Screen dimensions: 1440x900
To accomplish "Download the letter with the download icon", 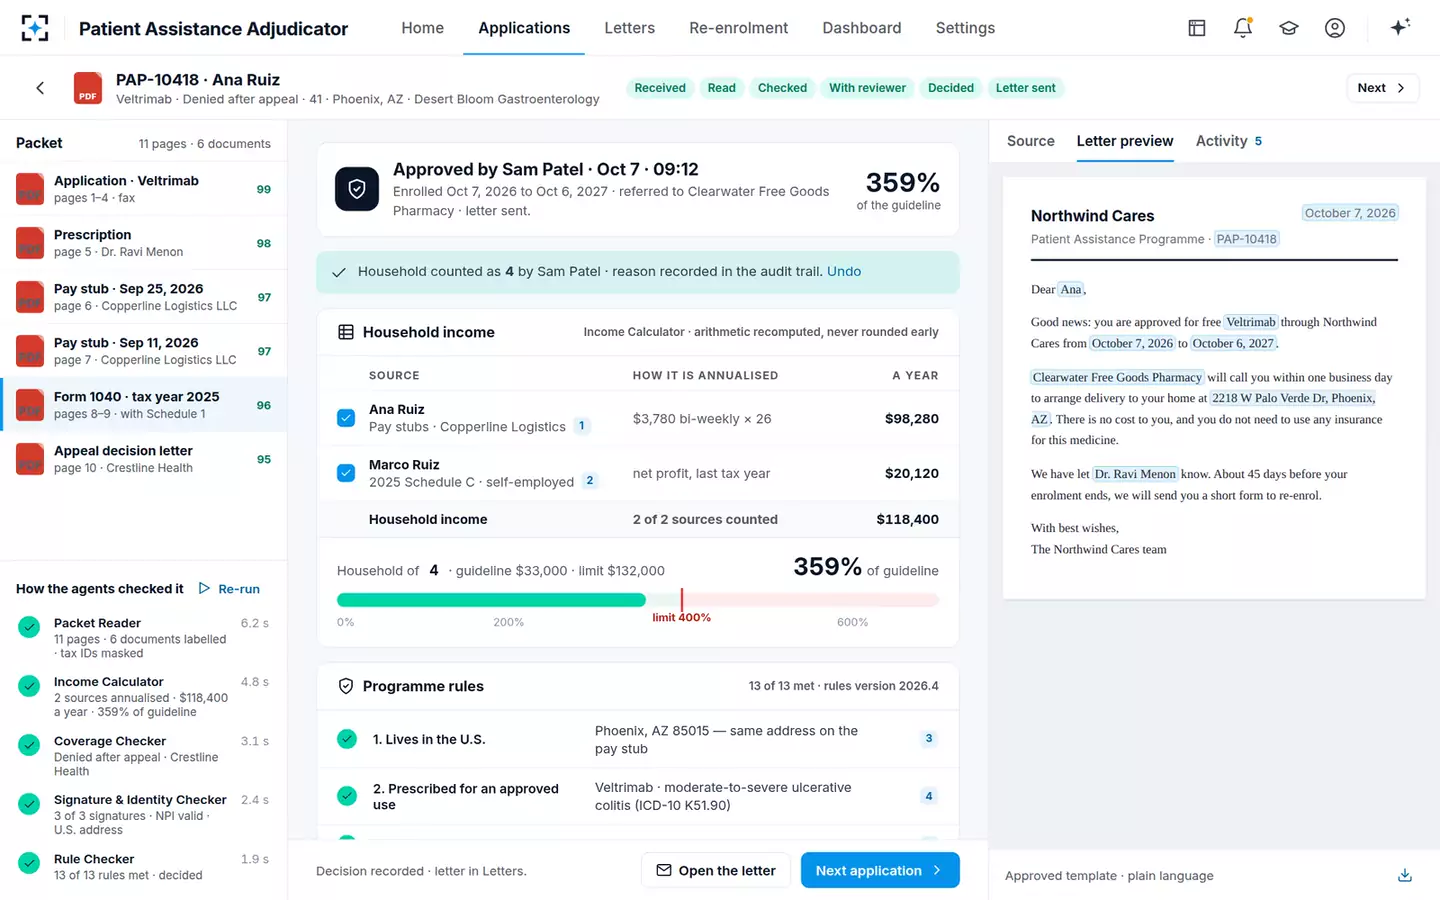I will coord(1405,875).
